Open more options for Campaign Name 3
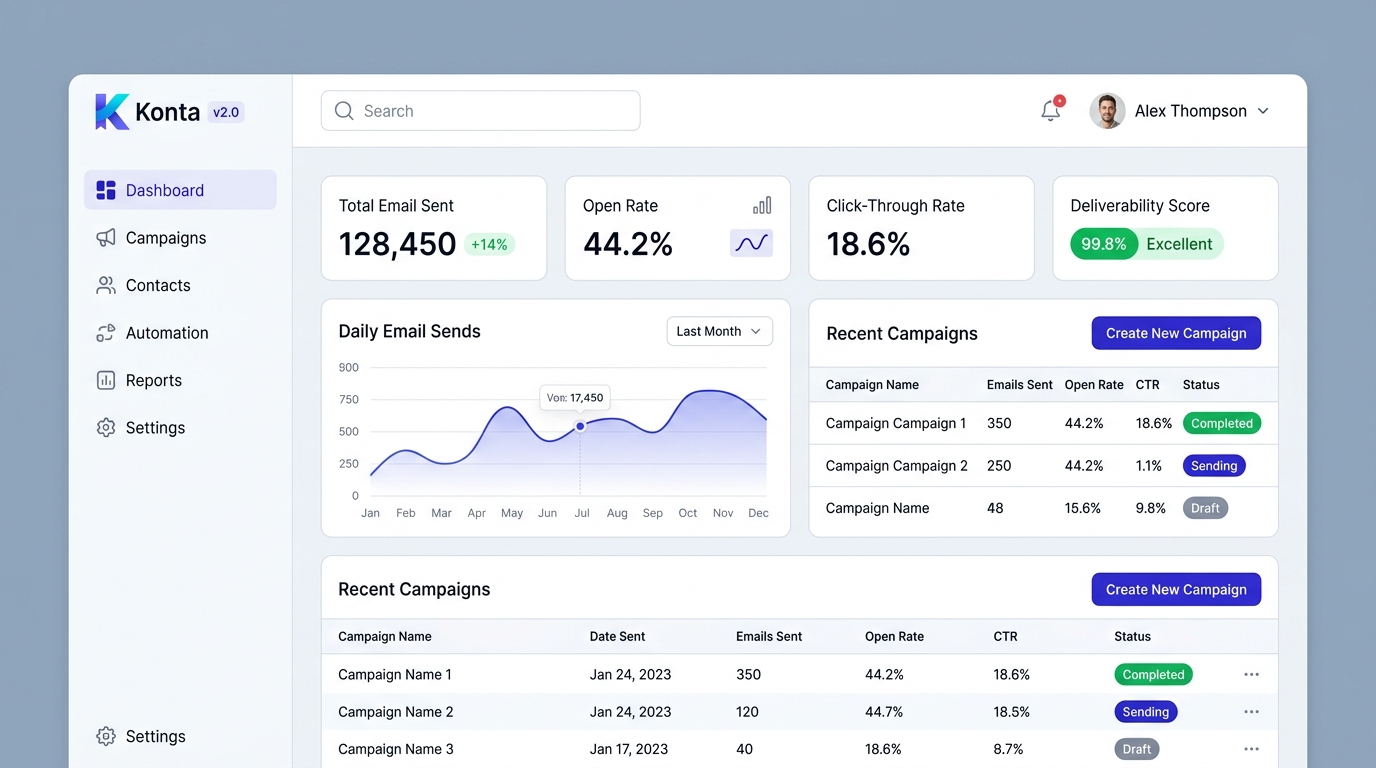 point(1251,749)
